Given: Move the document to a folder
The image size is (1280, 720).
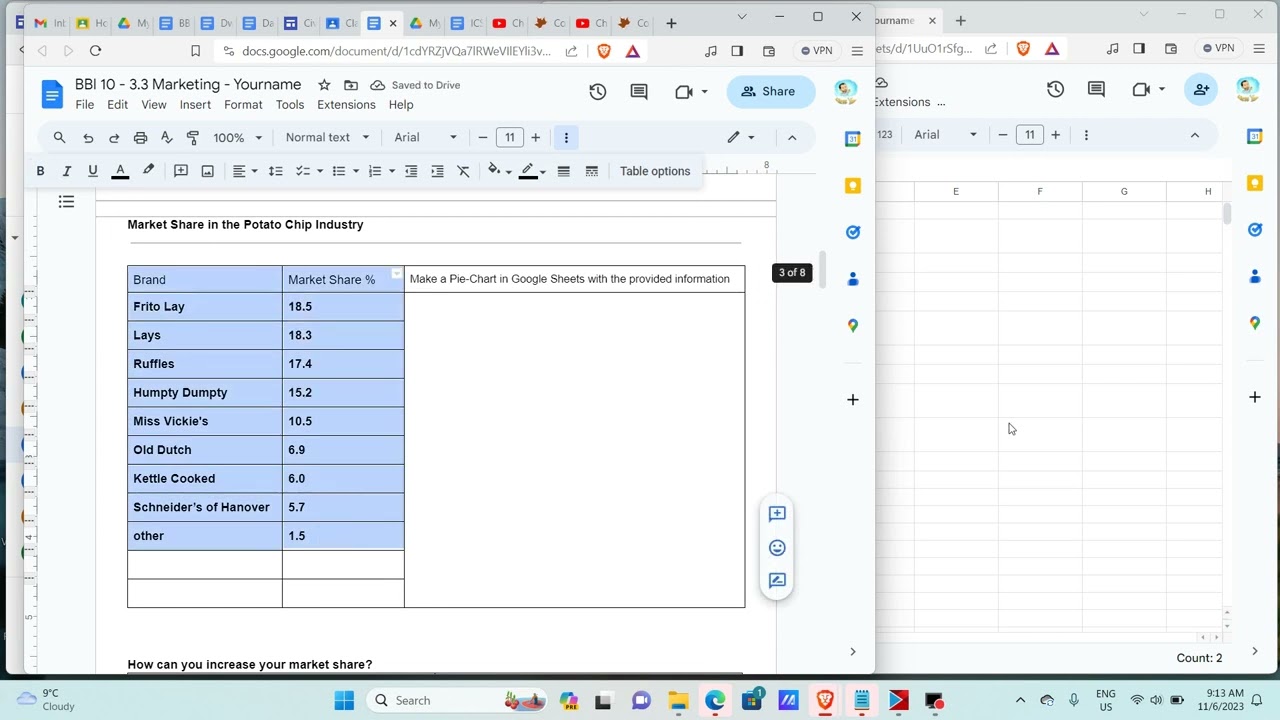Looking at the screenshot, I should 351,85.
